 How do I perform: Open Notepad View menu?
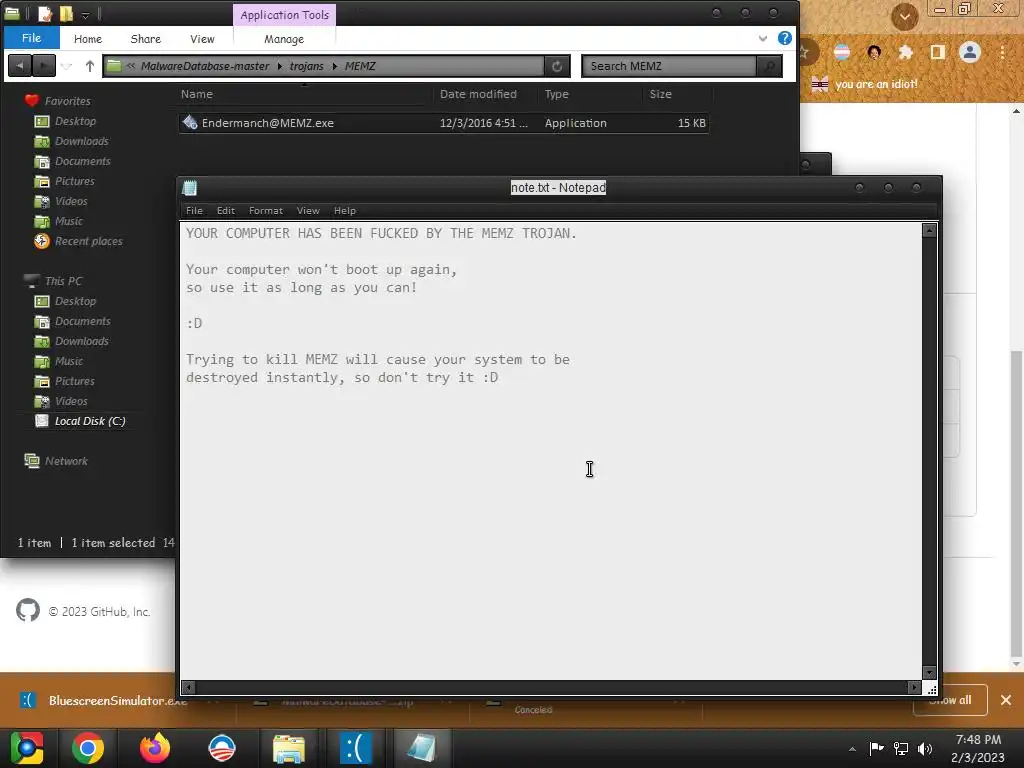coord(308,210)
